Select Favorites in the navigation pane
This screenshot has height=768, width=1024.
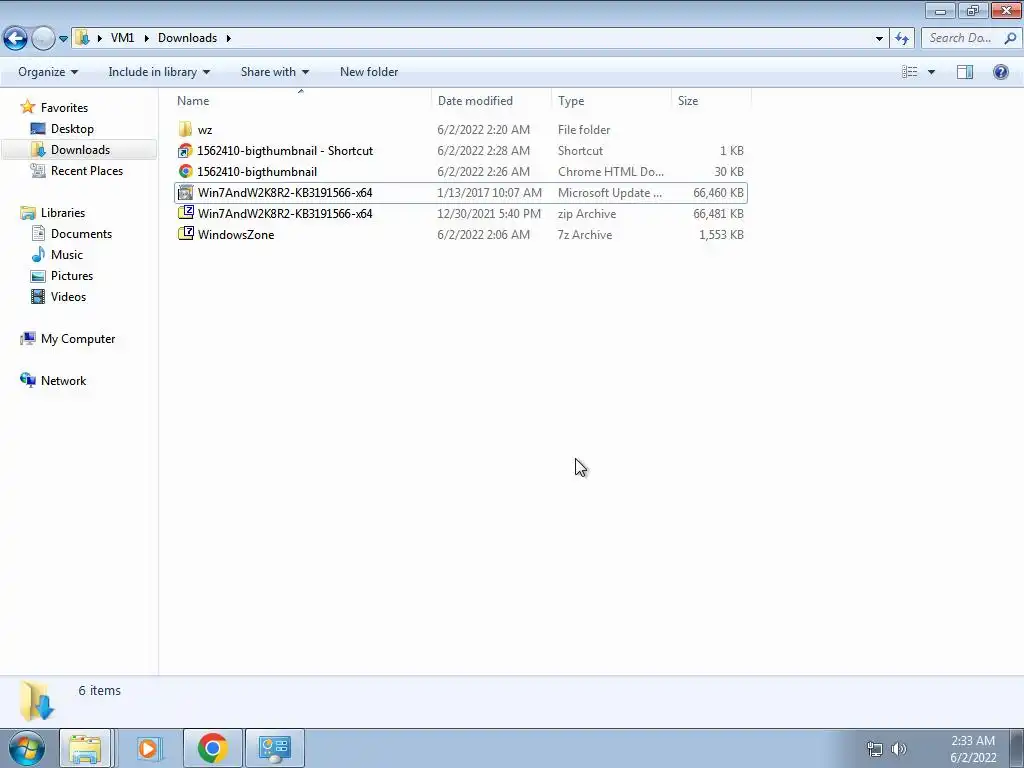pos(64,108)
